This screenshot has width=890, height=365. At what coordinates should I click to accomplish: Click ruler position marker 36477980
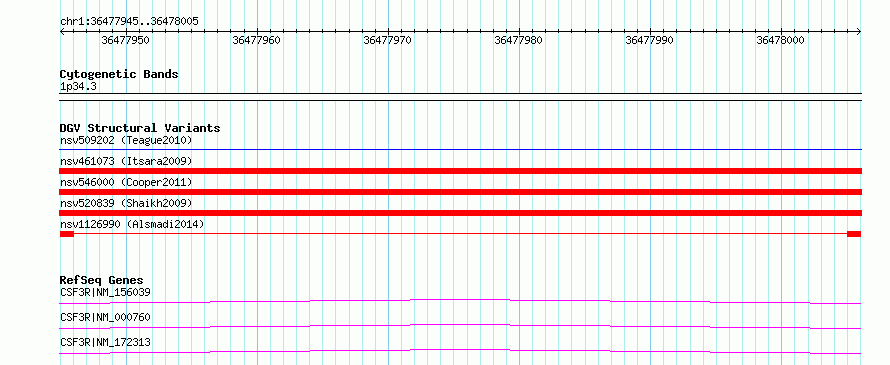click(x=518, y=40)
